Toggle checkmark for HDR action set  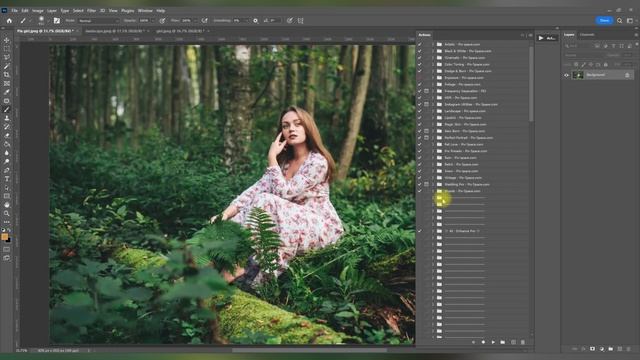point(420,98)
